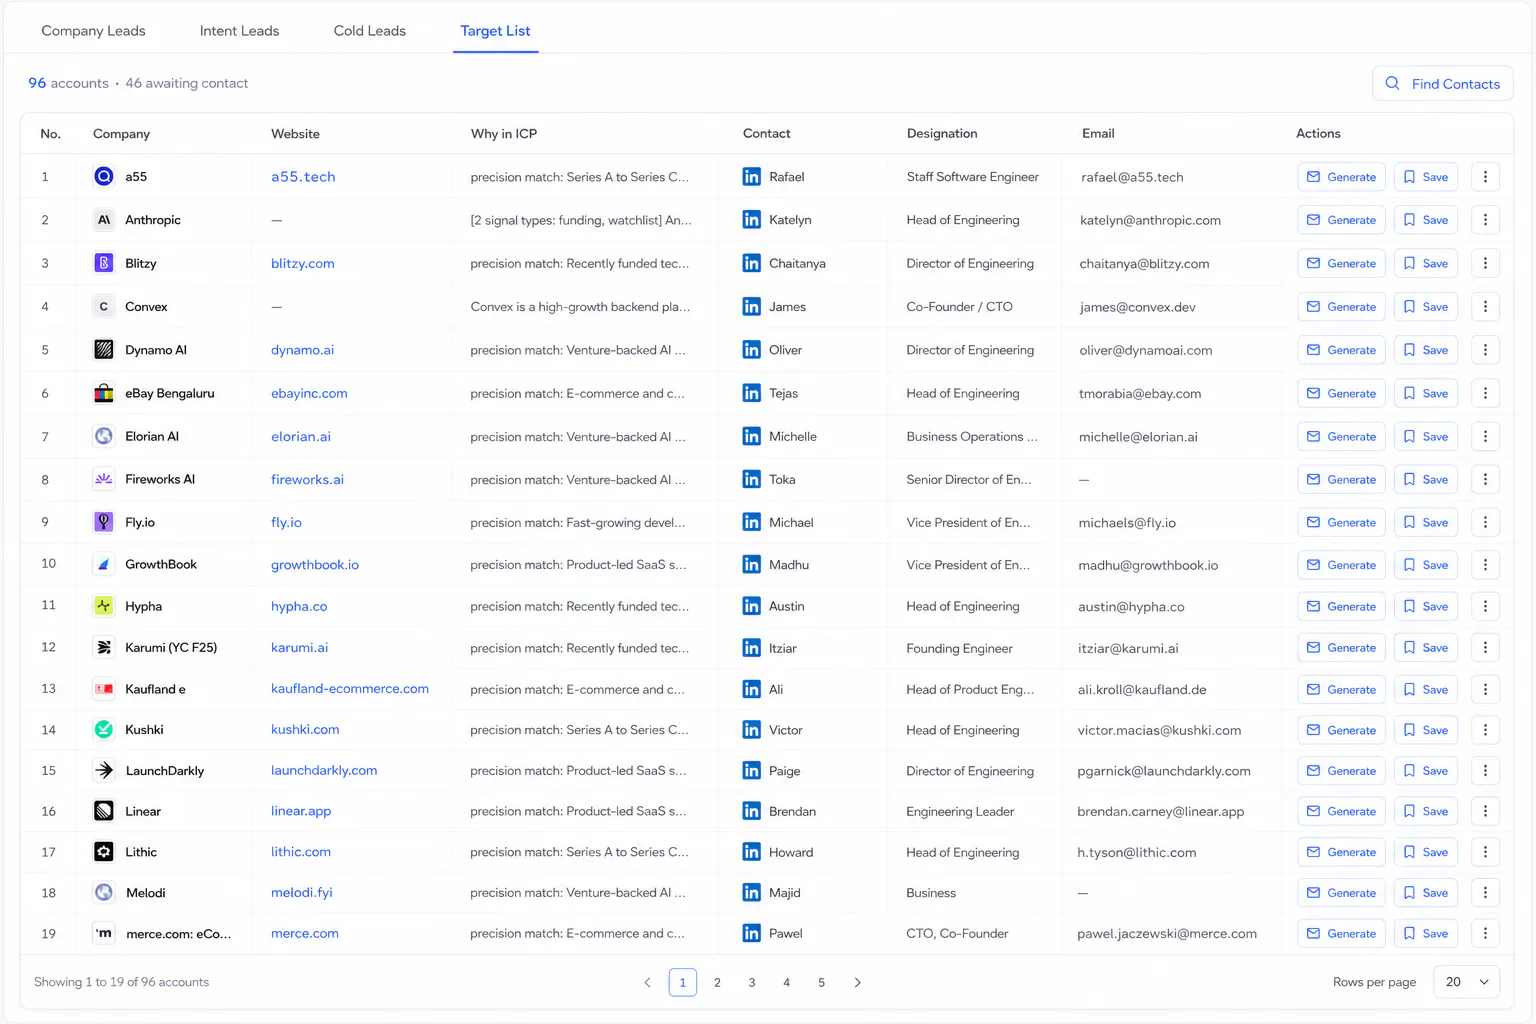Jump to page 5

pyautogui.click(x=821, y=982)
